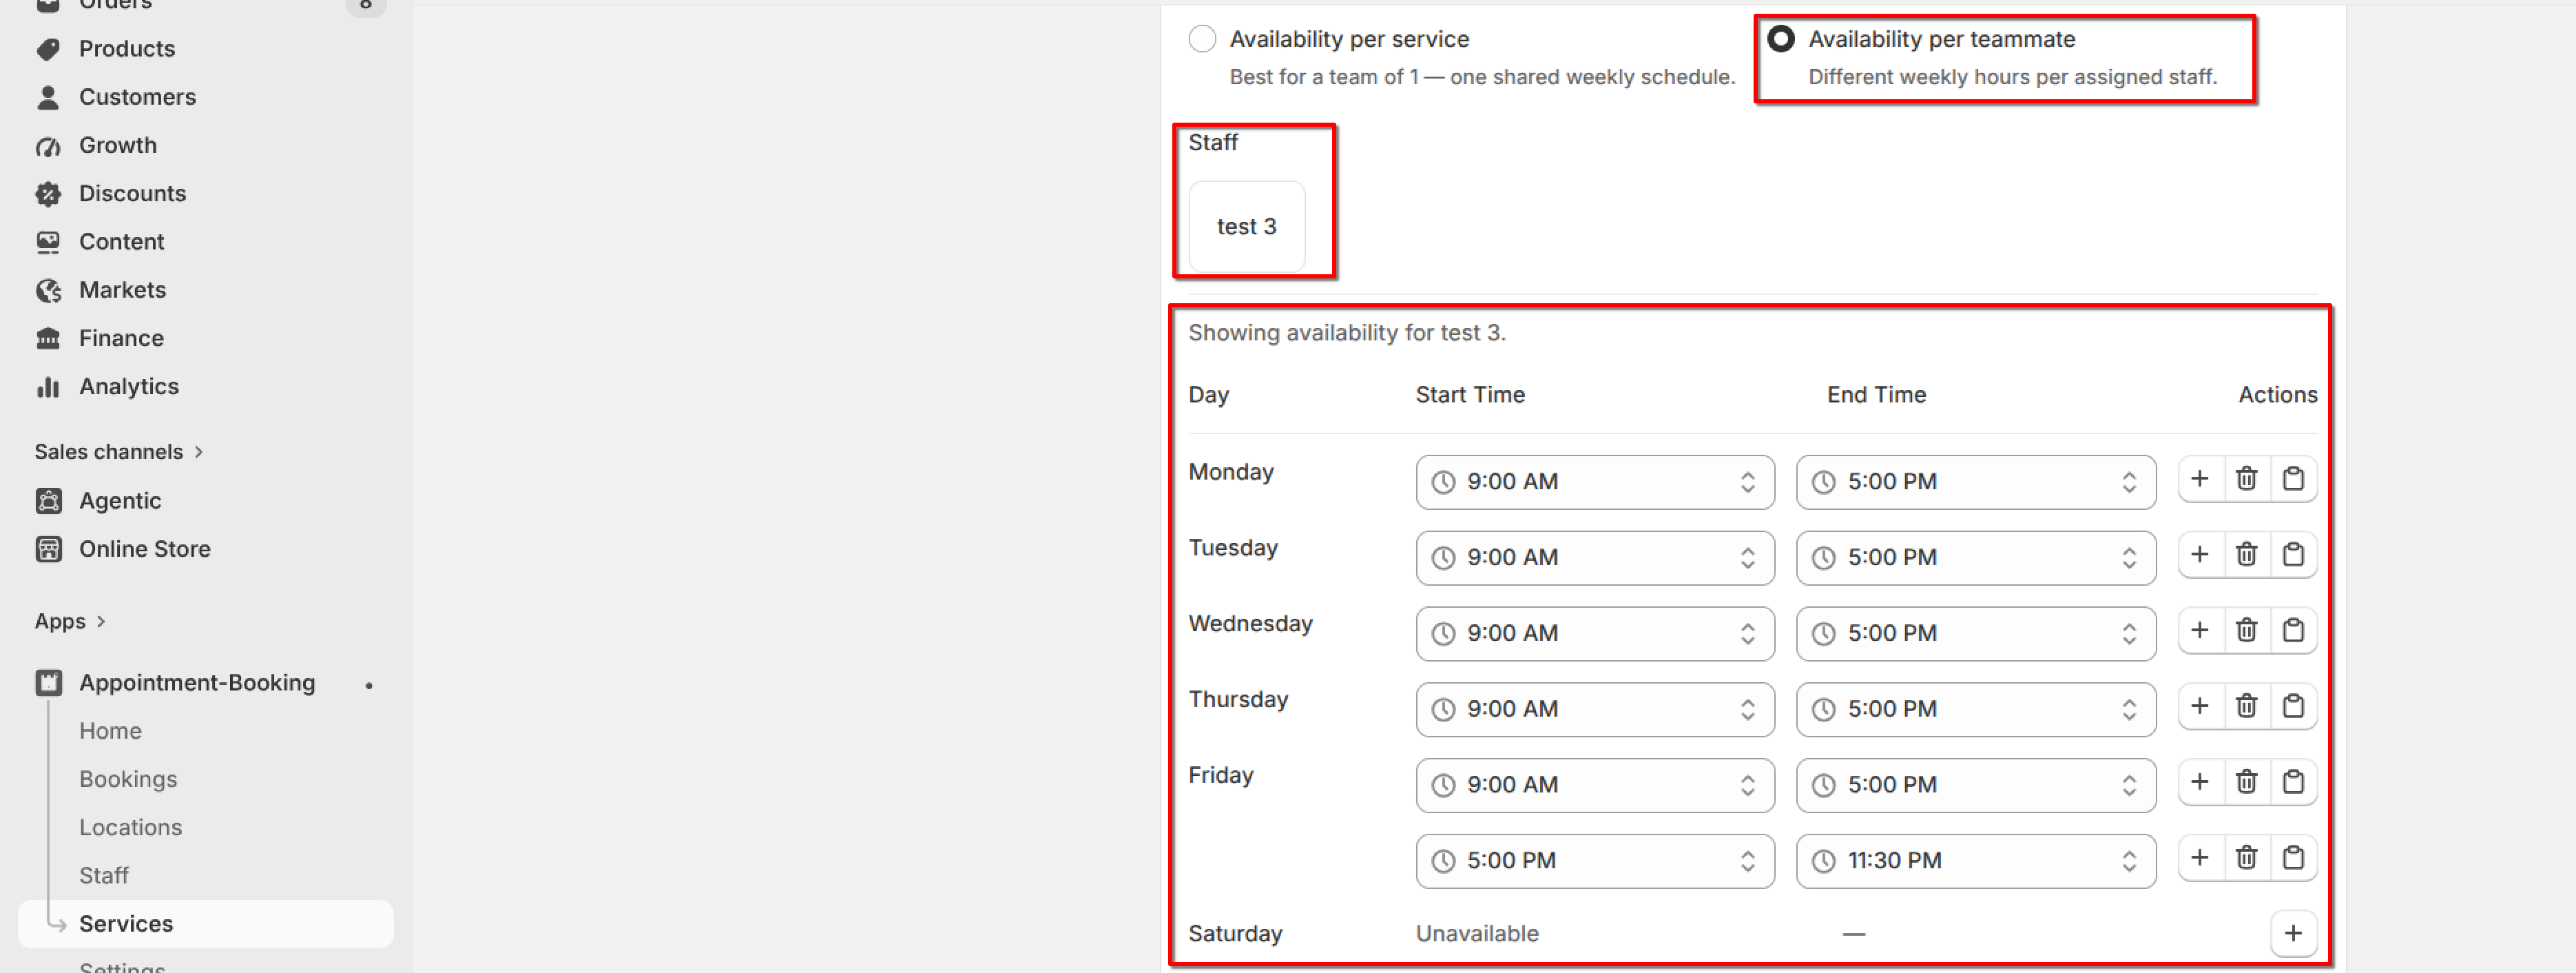Open Analytics in sidebar
The width and height of the screenshot is (2576, 973).
[x=129, y=387]
